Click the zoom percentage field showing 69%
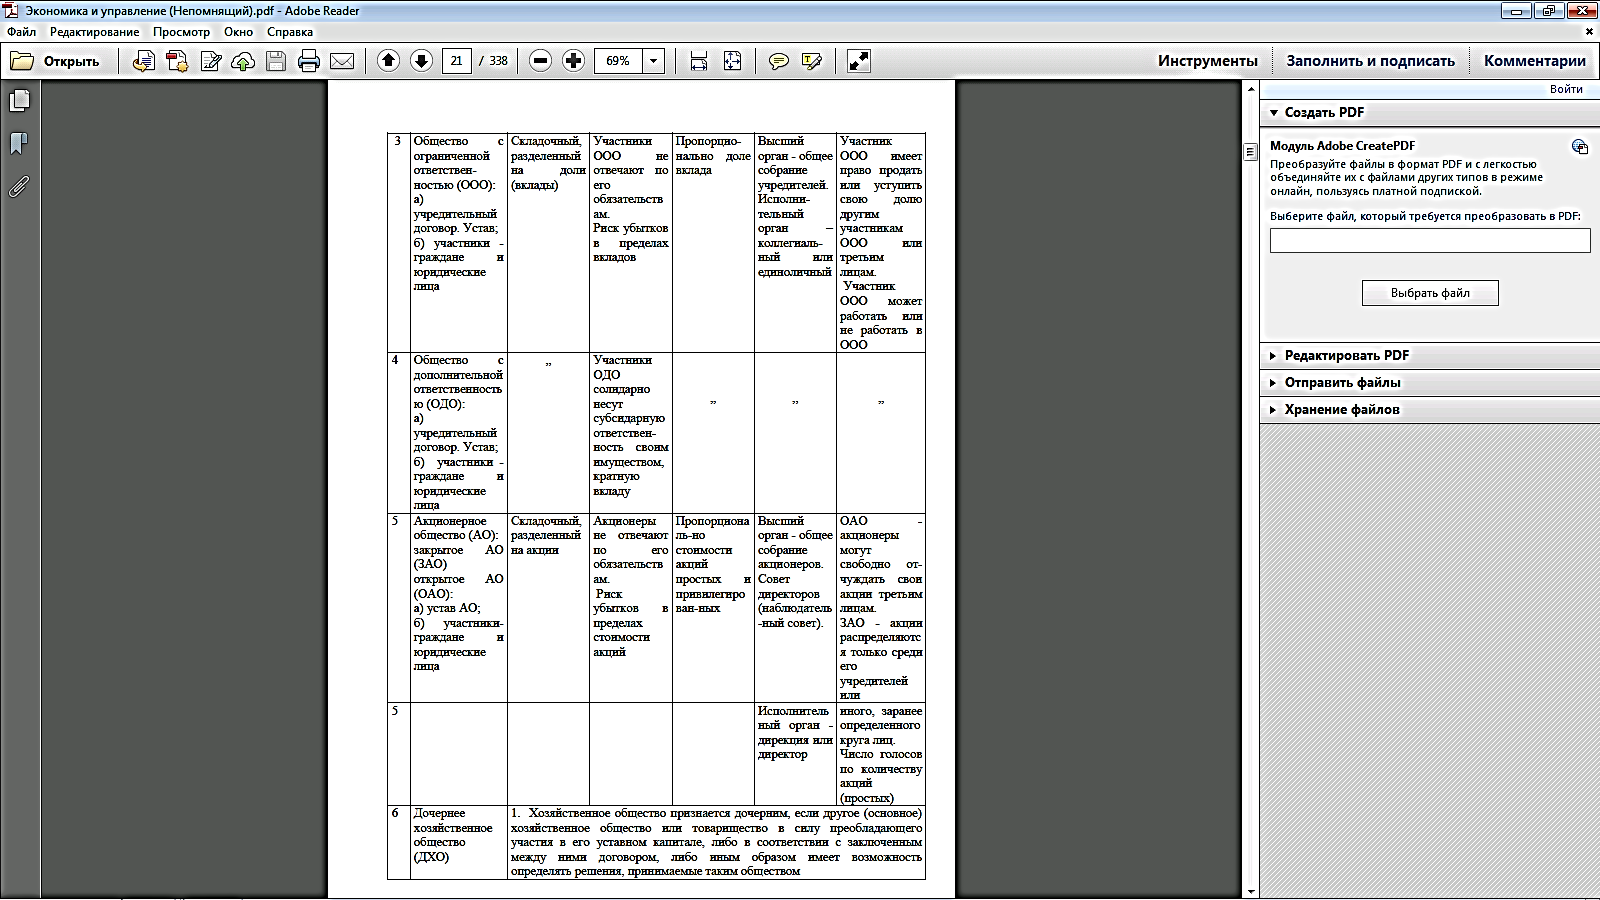Screen dimensions: 1600x900 618,61
